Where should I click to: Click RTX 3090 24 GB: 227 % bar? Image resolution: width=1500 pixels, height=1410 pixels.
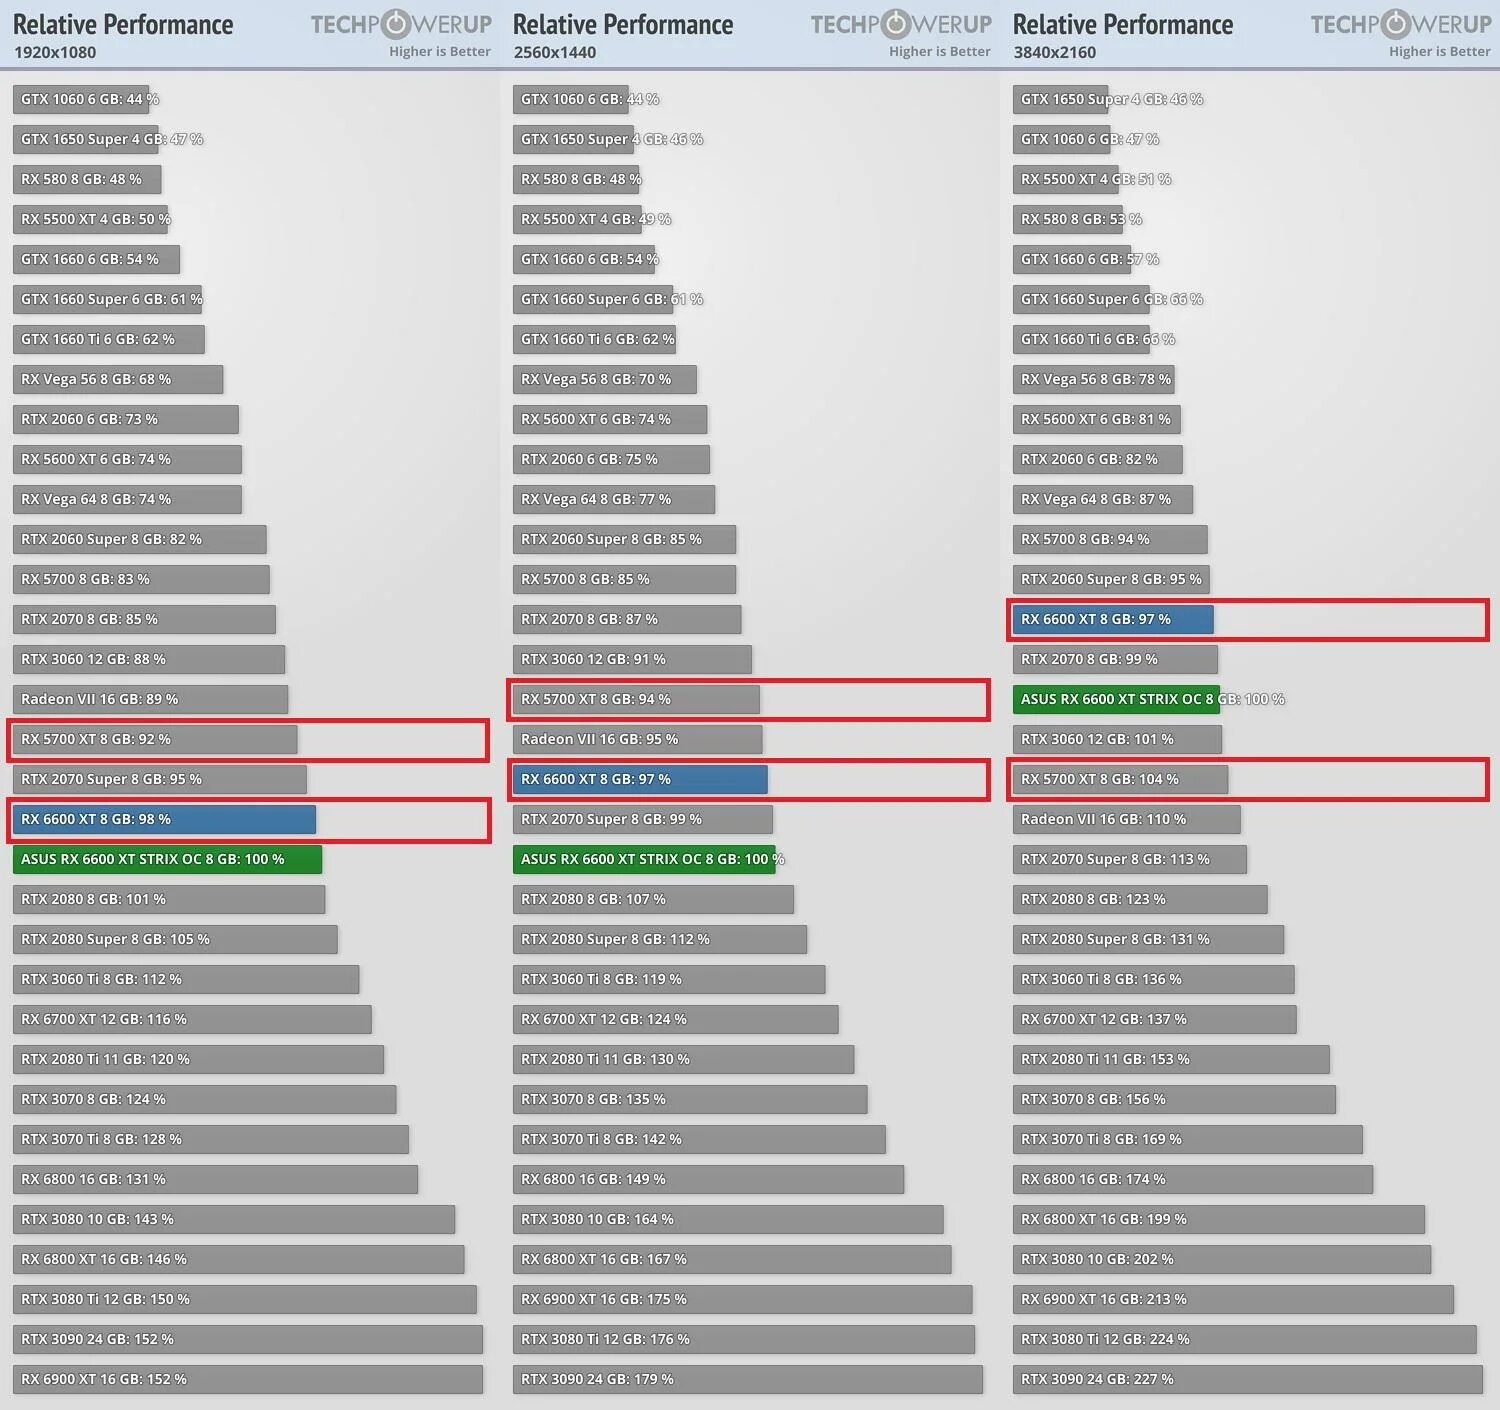tap(1248, 1379)
